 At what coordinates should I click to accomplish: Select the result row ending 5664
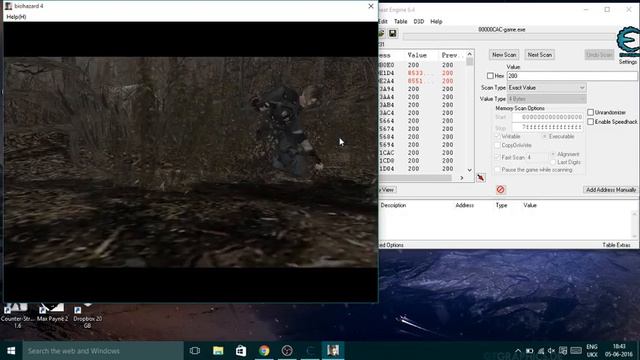(x=422, y=121)
